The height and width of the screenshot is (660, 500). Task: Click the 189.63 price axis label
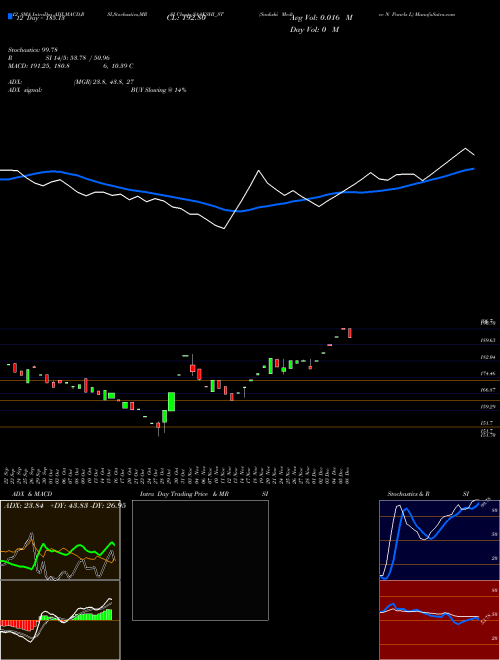point(489,340)
